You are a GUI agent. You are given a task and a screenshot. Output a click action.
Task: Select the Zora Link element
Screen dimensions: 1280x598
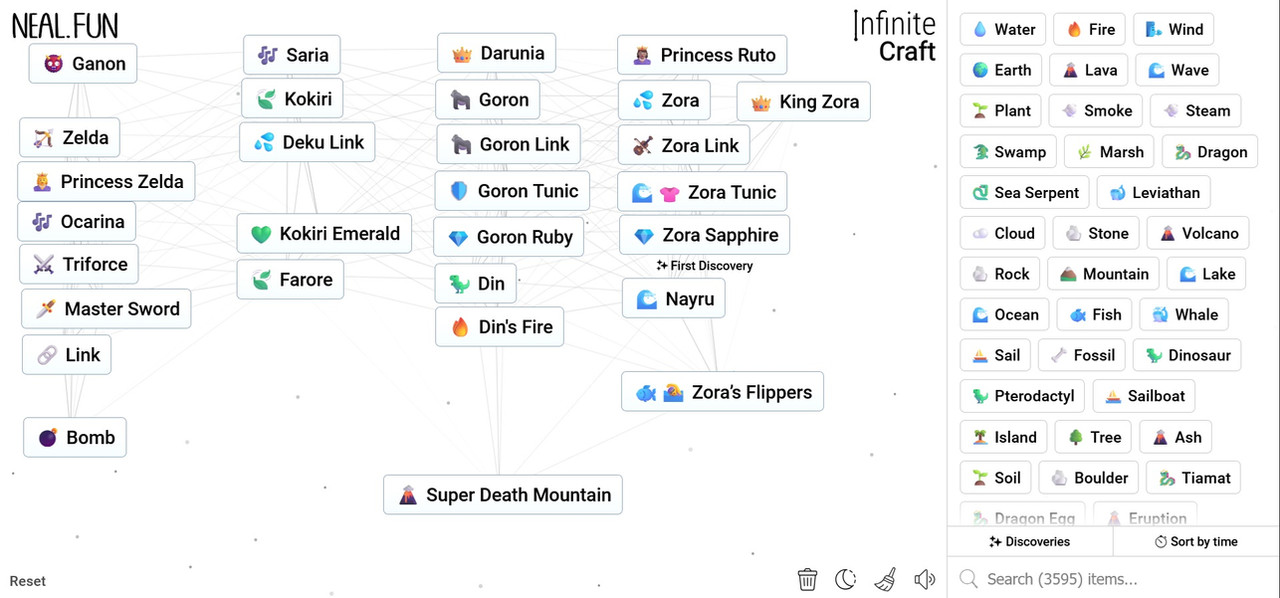685,146
